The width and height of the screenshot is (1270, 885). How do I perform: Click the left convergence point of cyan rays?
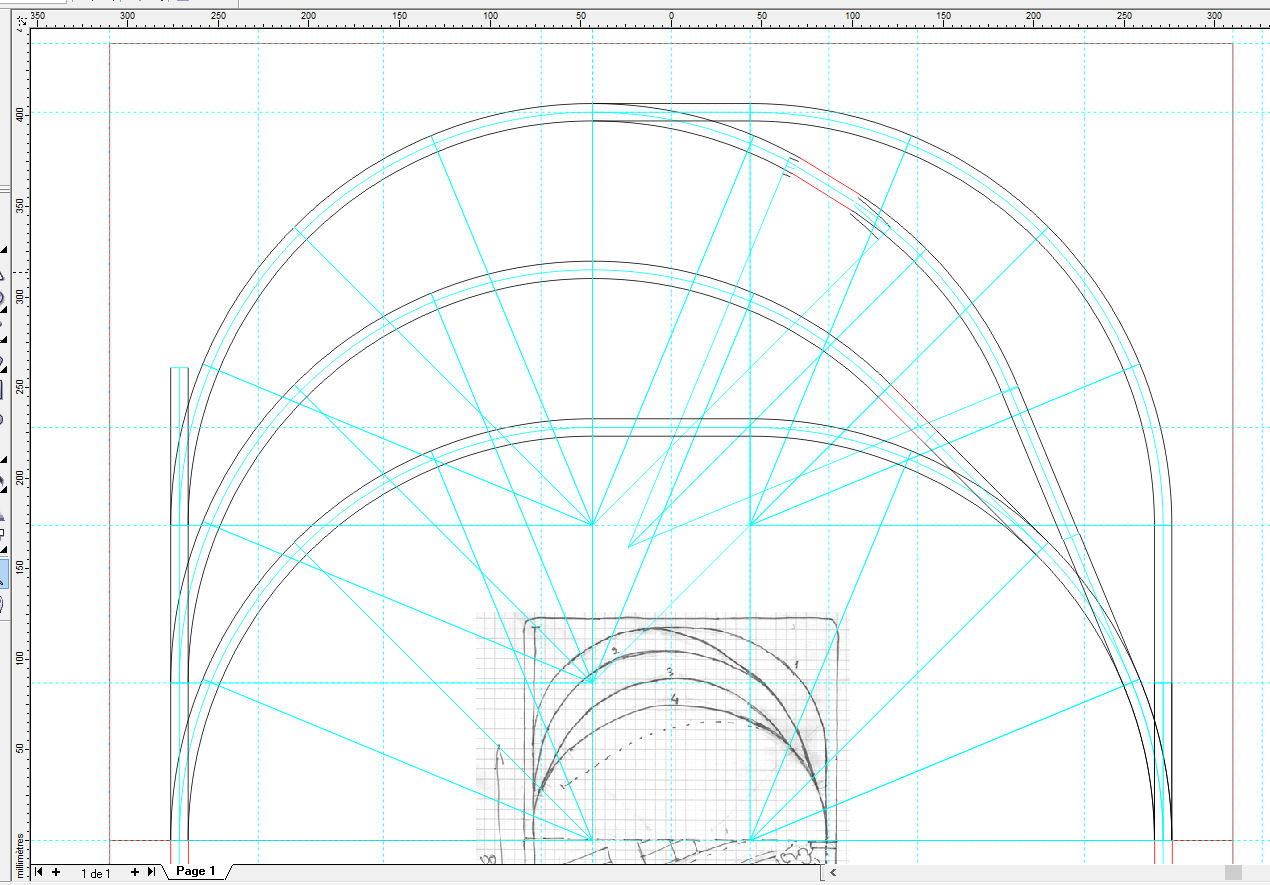592,524
